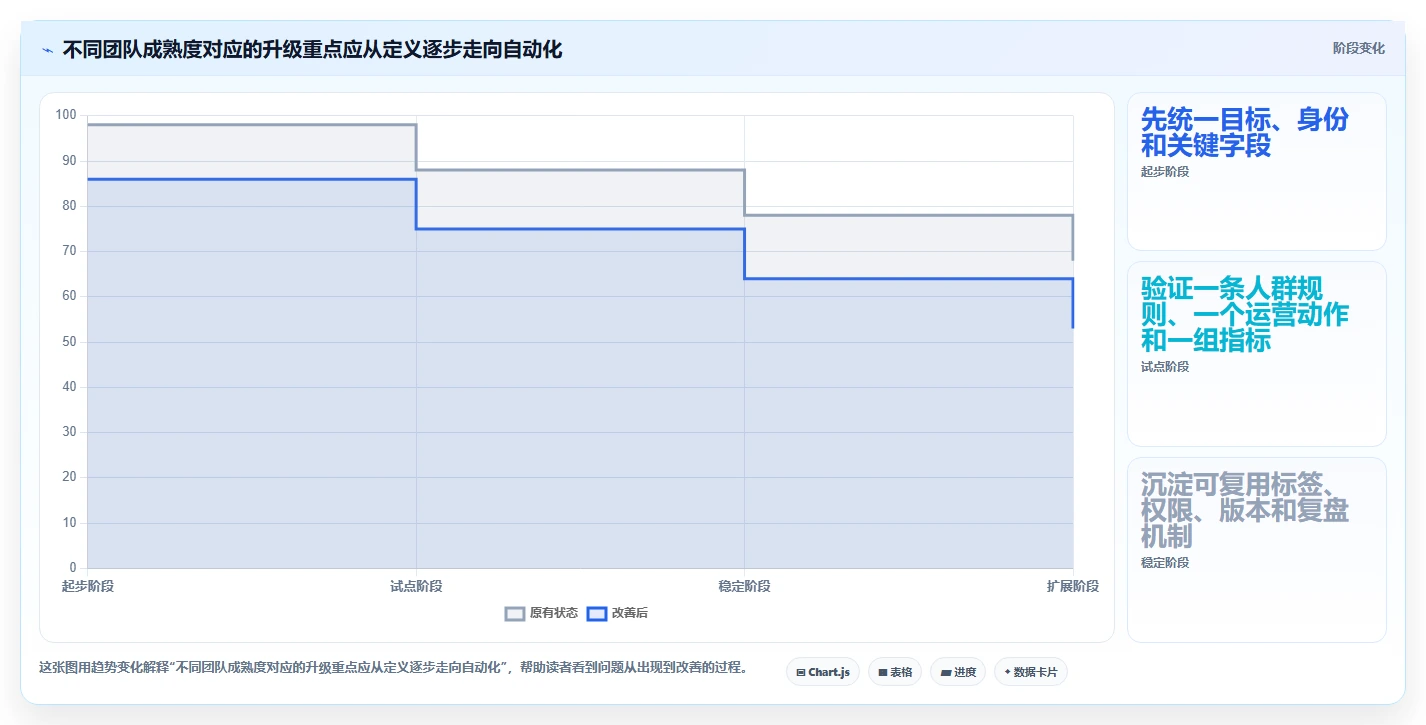This screenshot has height=725, width=1426.
Task: Select the 进度 tag chip
Action: [958, 672]
